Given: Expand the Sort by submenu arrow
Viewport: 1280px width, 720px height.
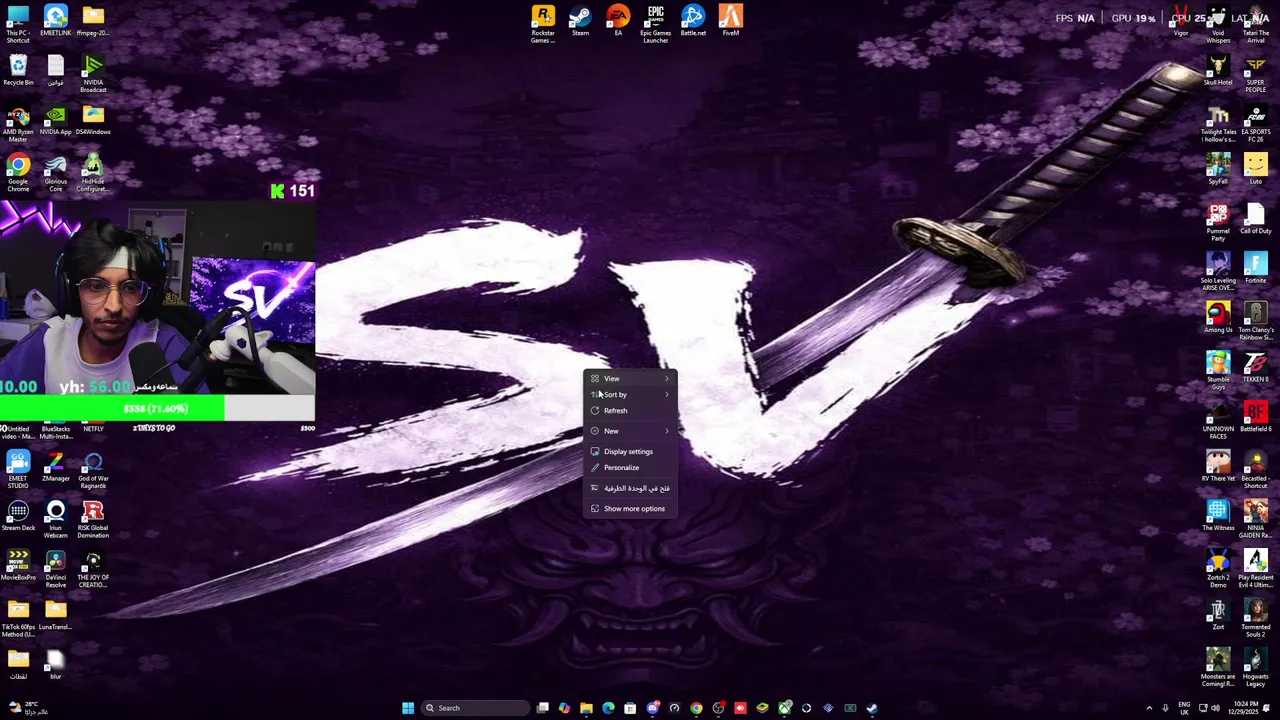Looking at the screenshot, I should 667,394.
